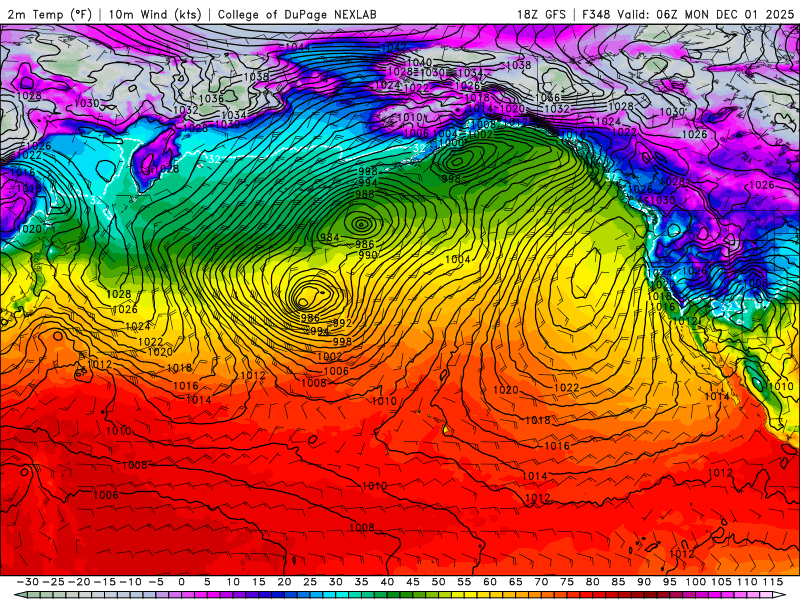The image size is (800, 600).
Task: Click the 1040 isobar pressure label
Action: click(x=419, y=62)
